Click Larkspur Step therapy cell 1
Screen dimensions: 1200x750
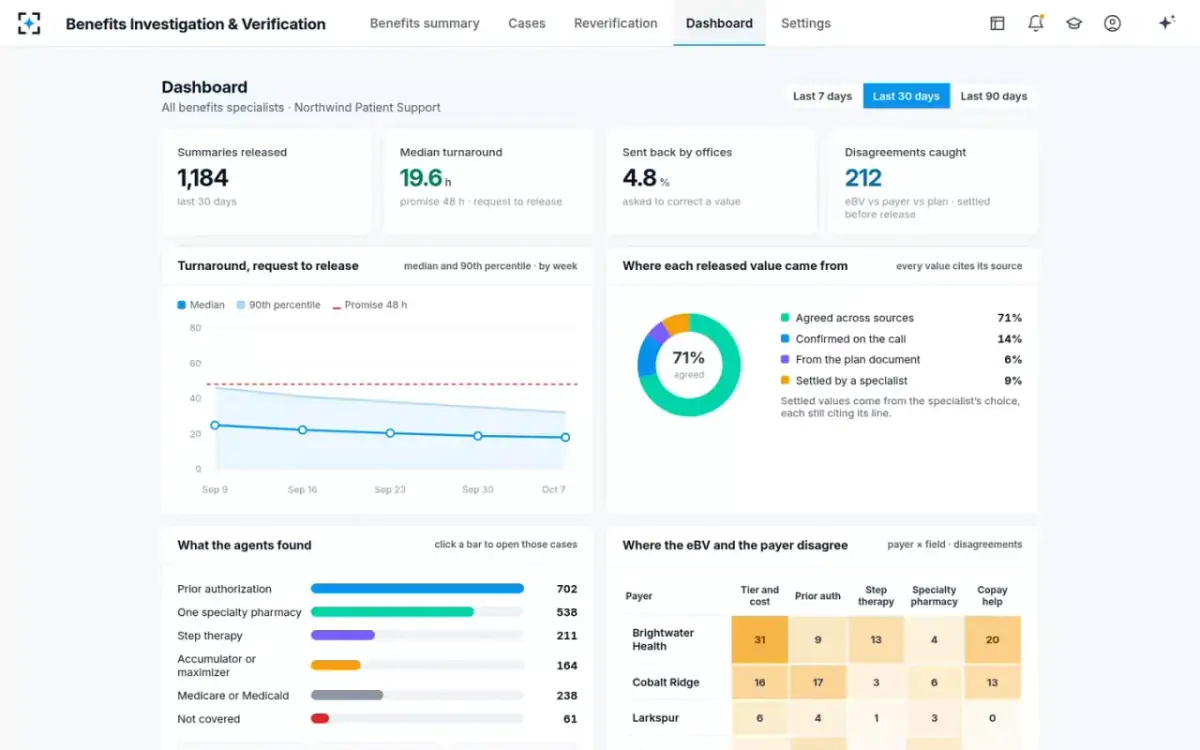click(876, 718)
